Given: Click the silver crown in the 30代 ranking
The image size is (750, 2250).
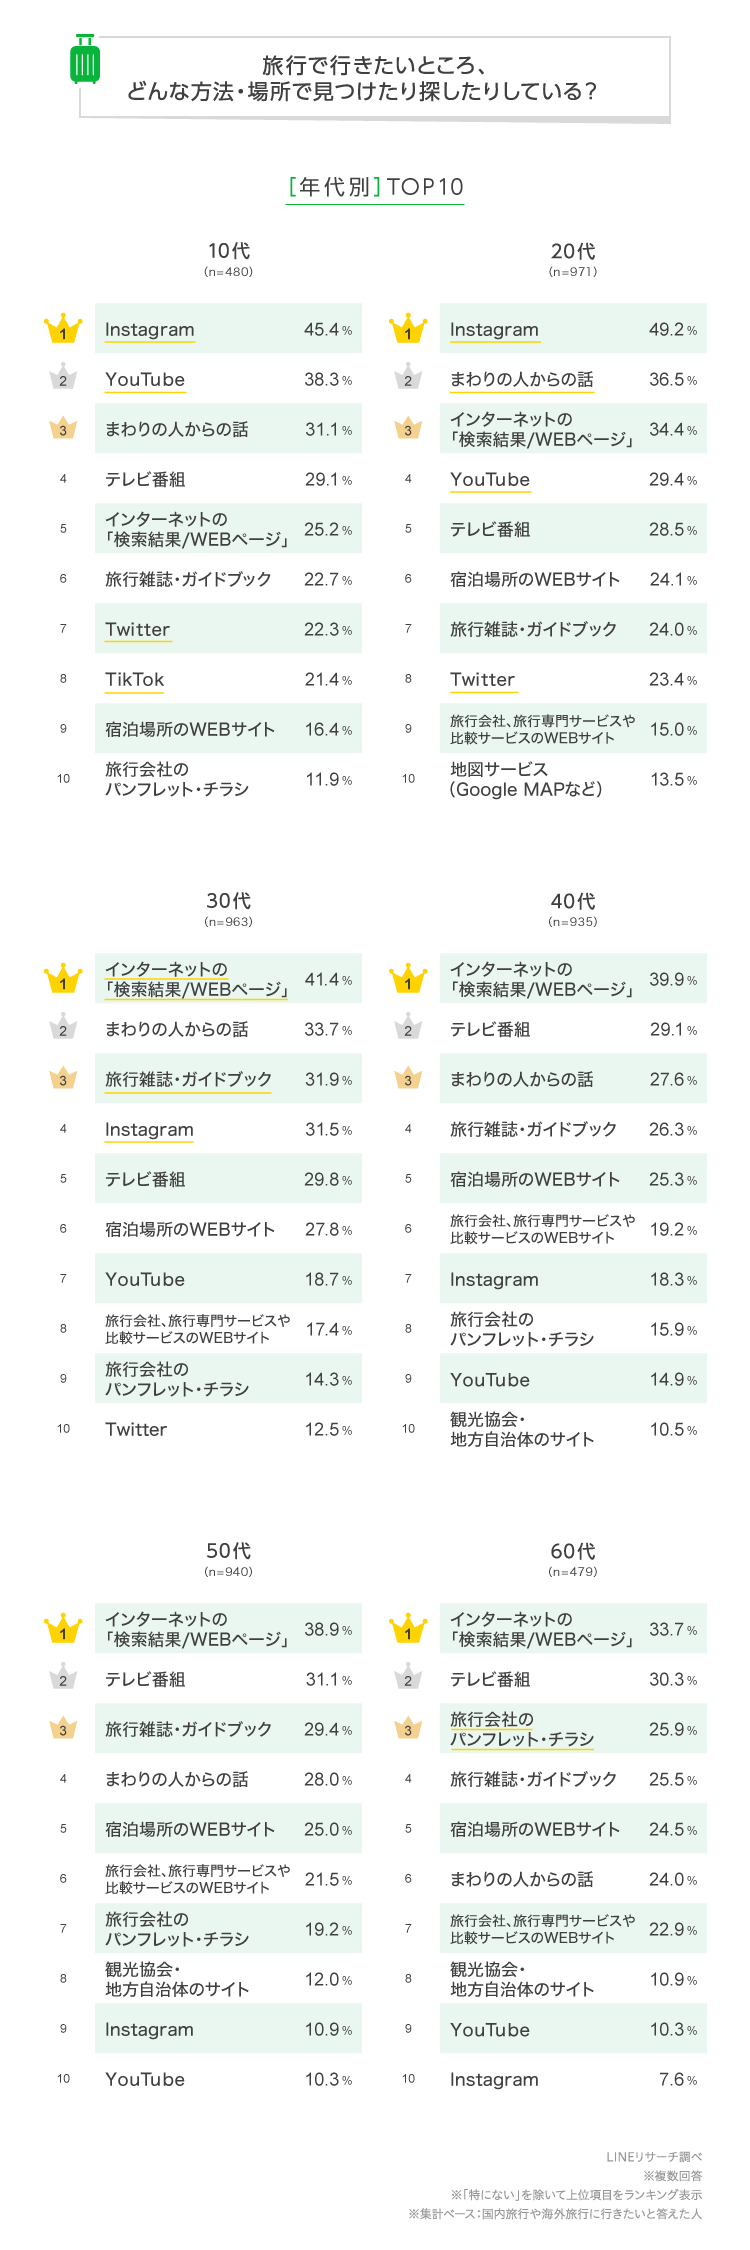Looking at the screenshot, I should 63,1029.
